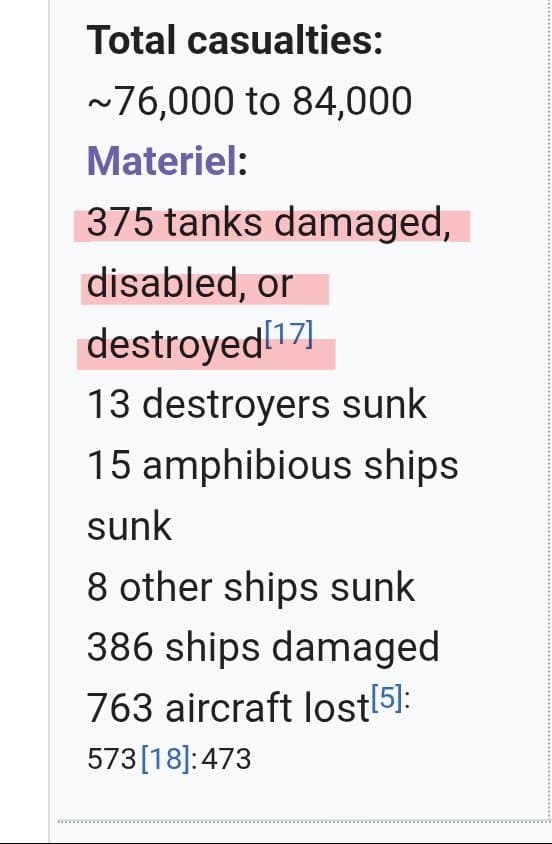Viewport: 552px width, 844px height.
Task: Click the word tanks in highlighted line
Action: (214, 222)
